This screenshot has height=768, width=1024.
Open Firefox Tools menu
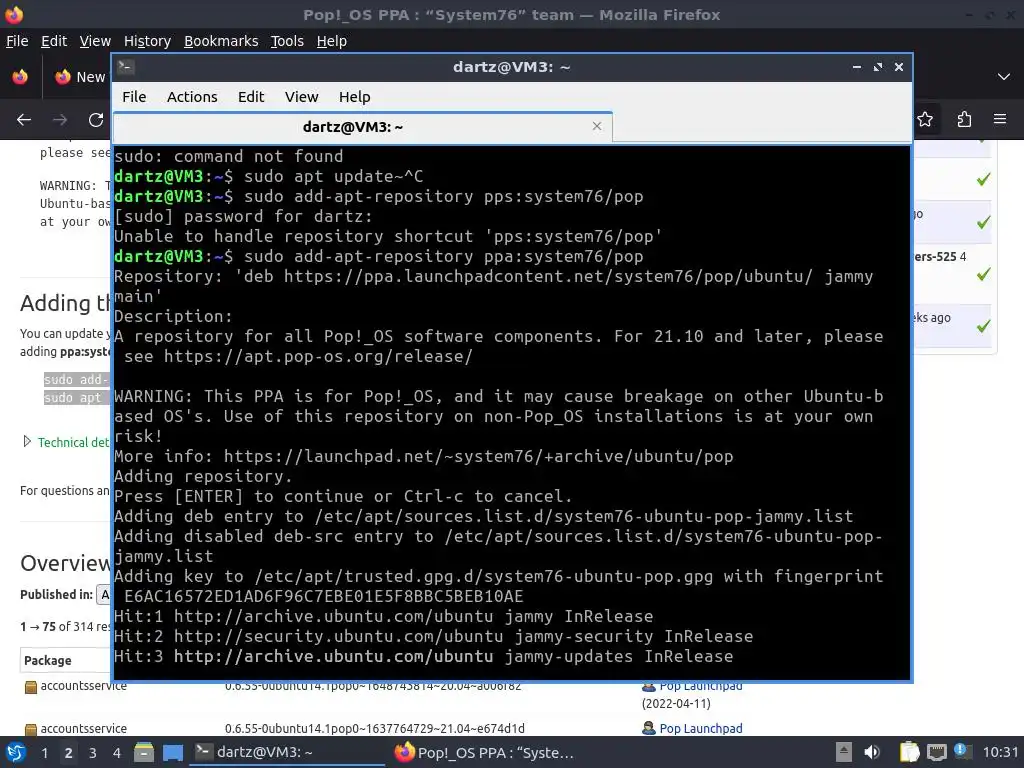click(x=287, y=41)
